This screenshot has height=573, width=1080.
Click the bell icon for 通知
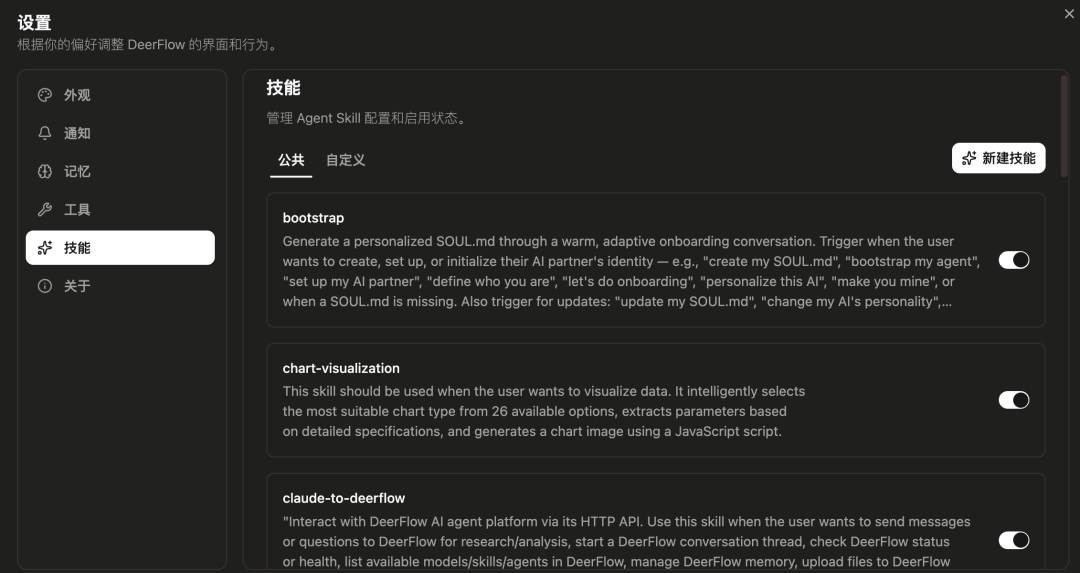45,133
